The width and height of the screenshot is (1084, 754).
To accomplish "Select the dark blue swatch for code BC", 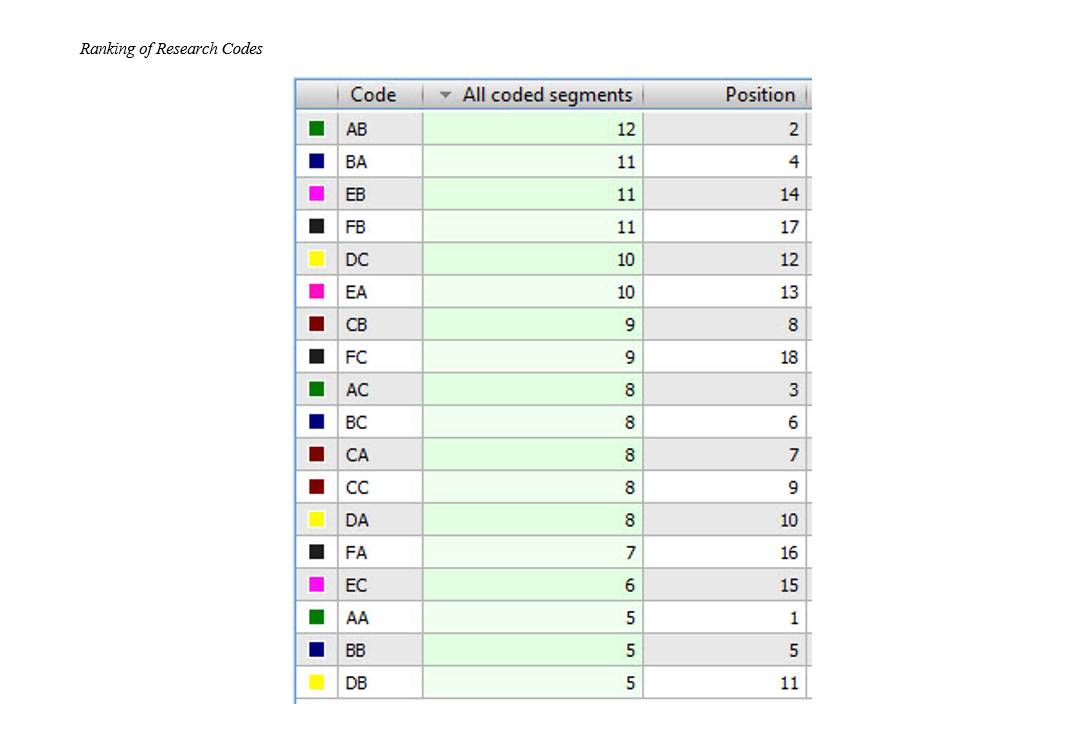I will click(317, 422).
